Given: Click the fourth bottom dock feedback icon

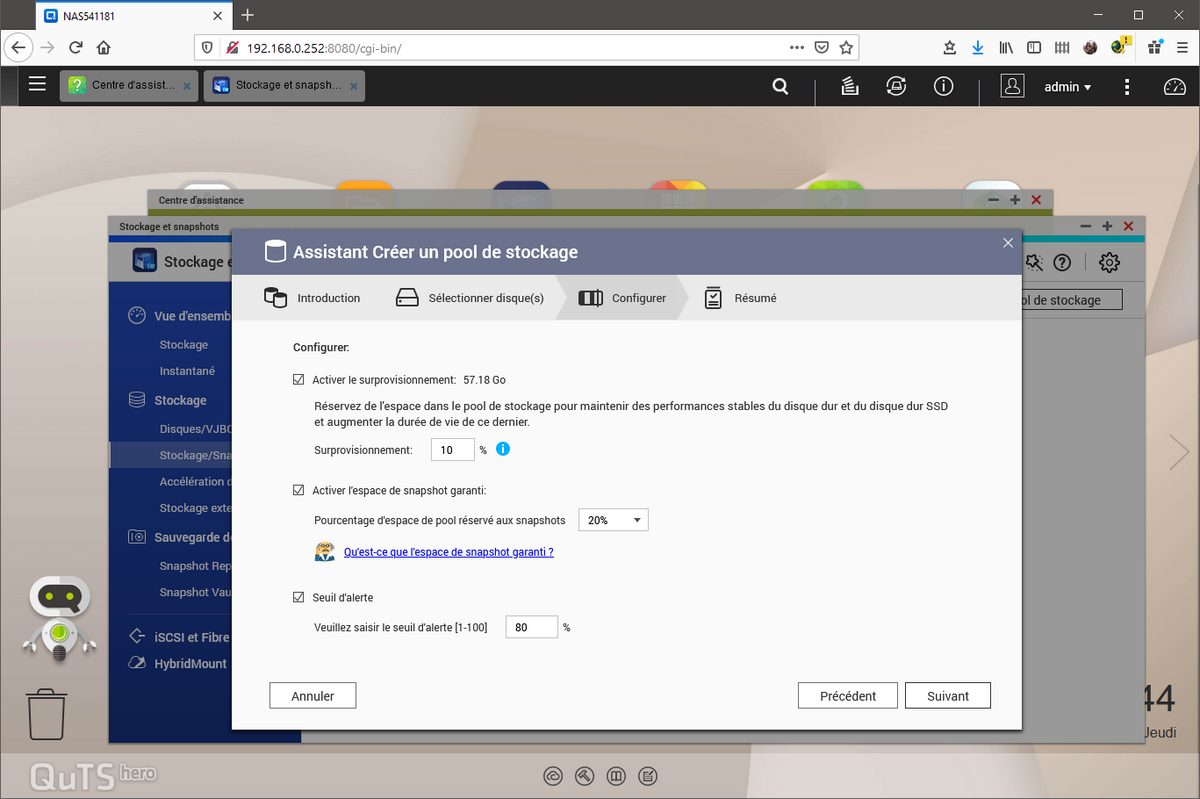Looking at the screenshot, I should click(648, 776).
